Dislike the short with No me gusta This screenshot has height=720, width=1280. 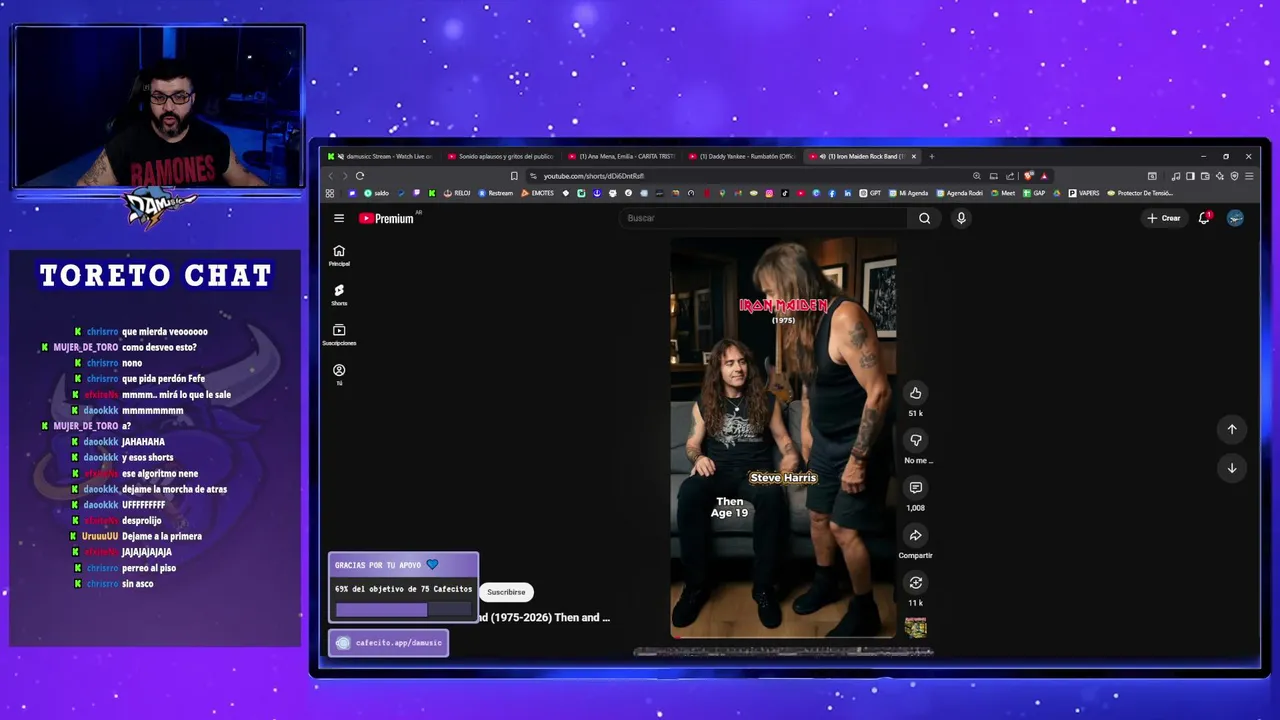coord(915,440)
